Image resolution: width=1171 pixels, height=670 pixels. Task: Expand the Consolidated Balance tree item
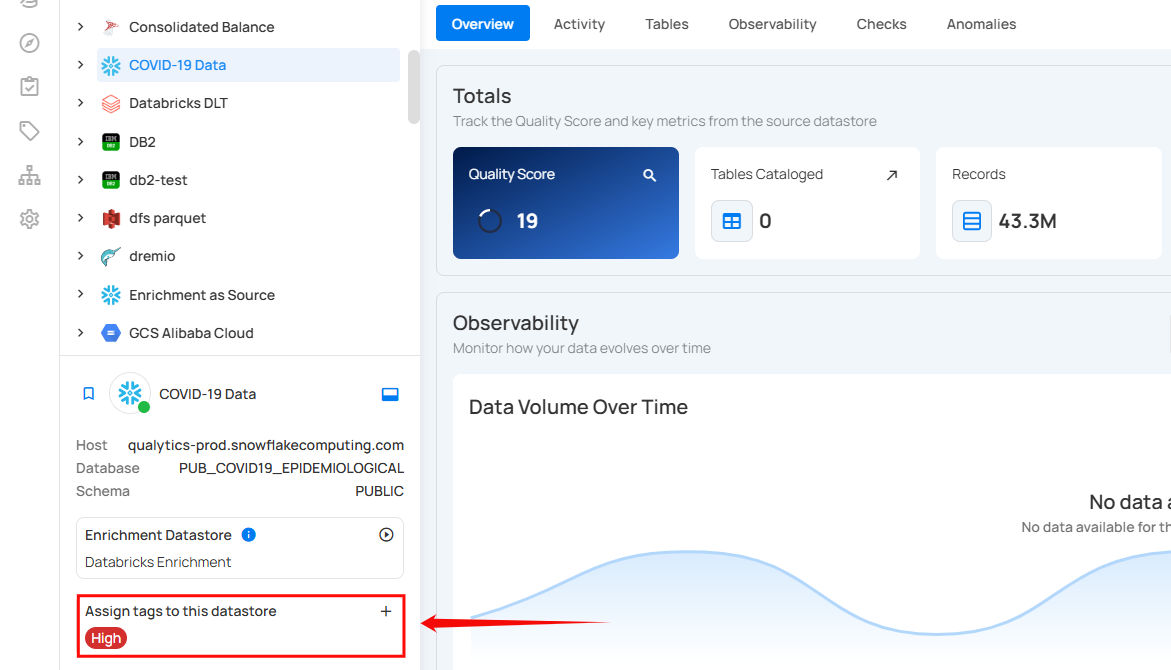tap(81, 27)
